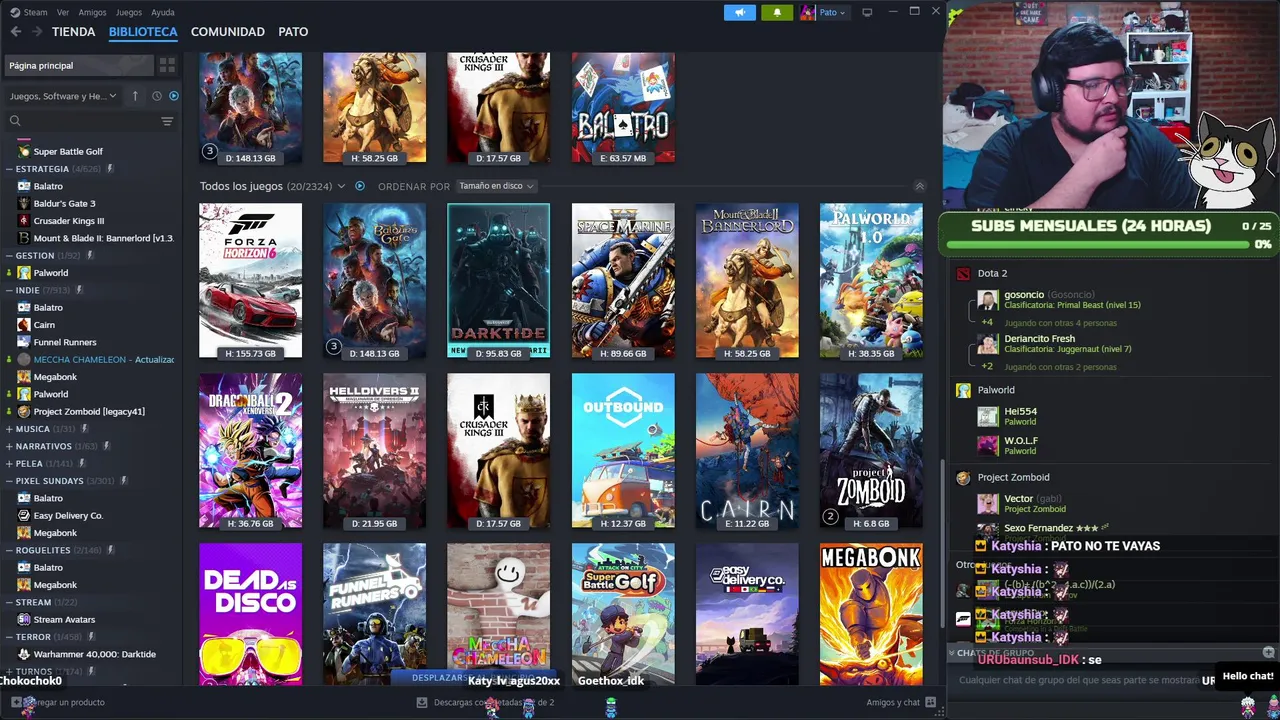Image resolution: width=1280 pixels, height=720 pixels.
Task: Toggle ready-to-play filter in the sidebar
Action: point(173,96)
